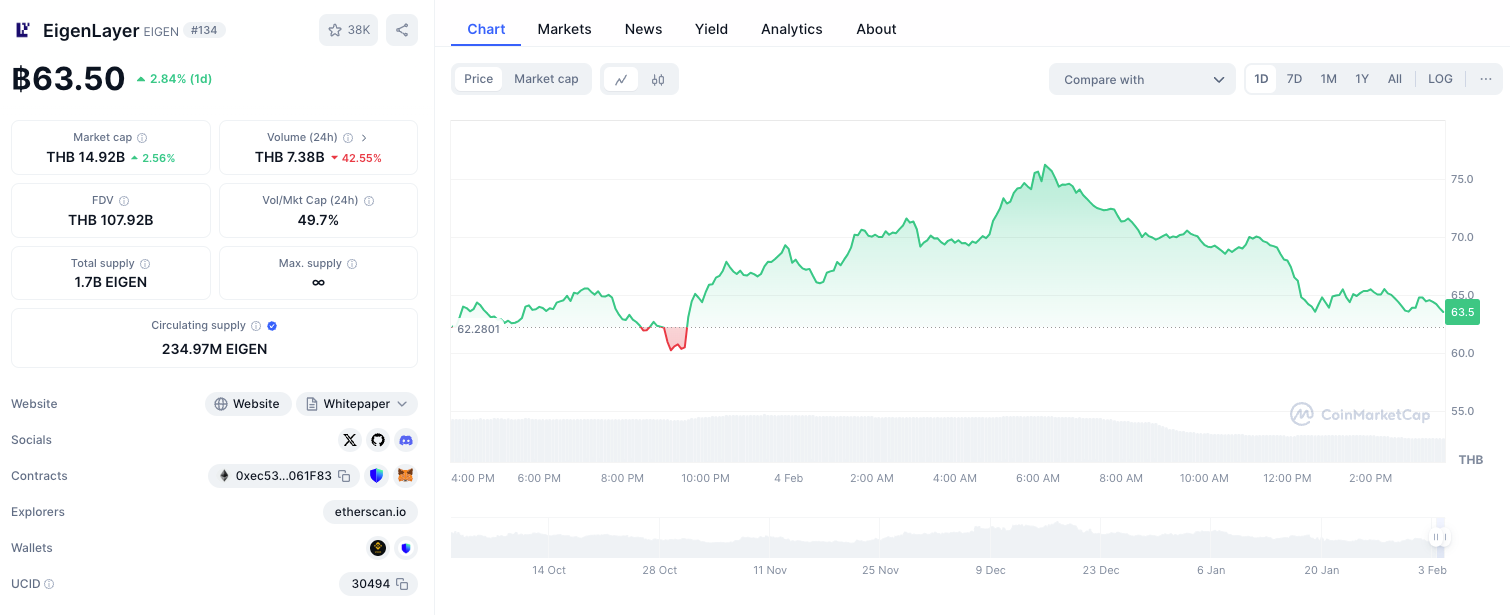The image size is (1510, 615).
Task: Click the Website button
Action: [x=248, y=404]
